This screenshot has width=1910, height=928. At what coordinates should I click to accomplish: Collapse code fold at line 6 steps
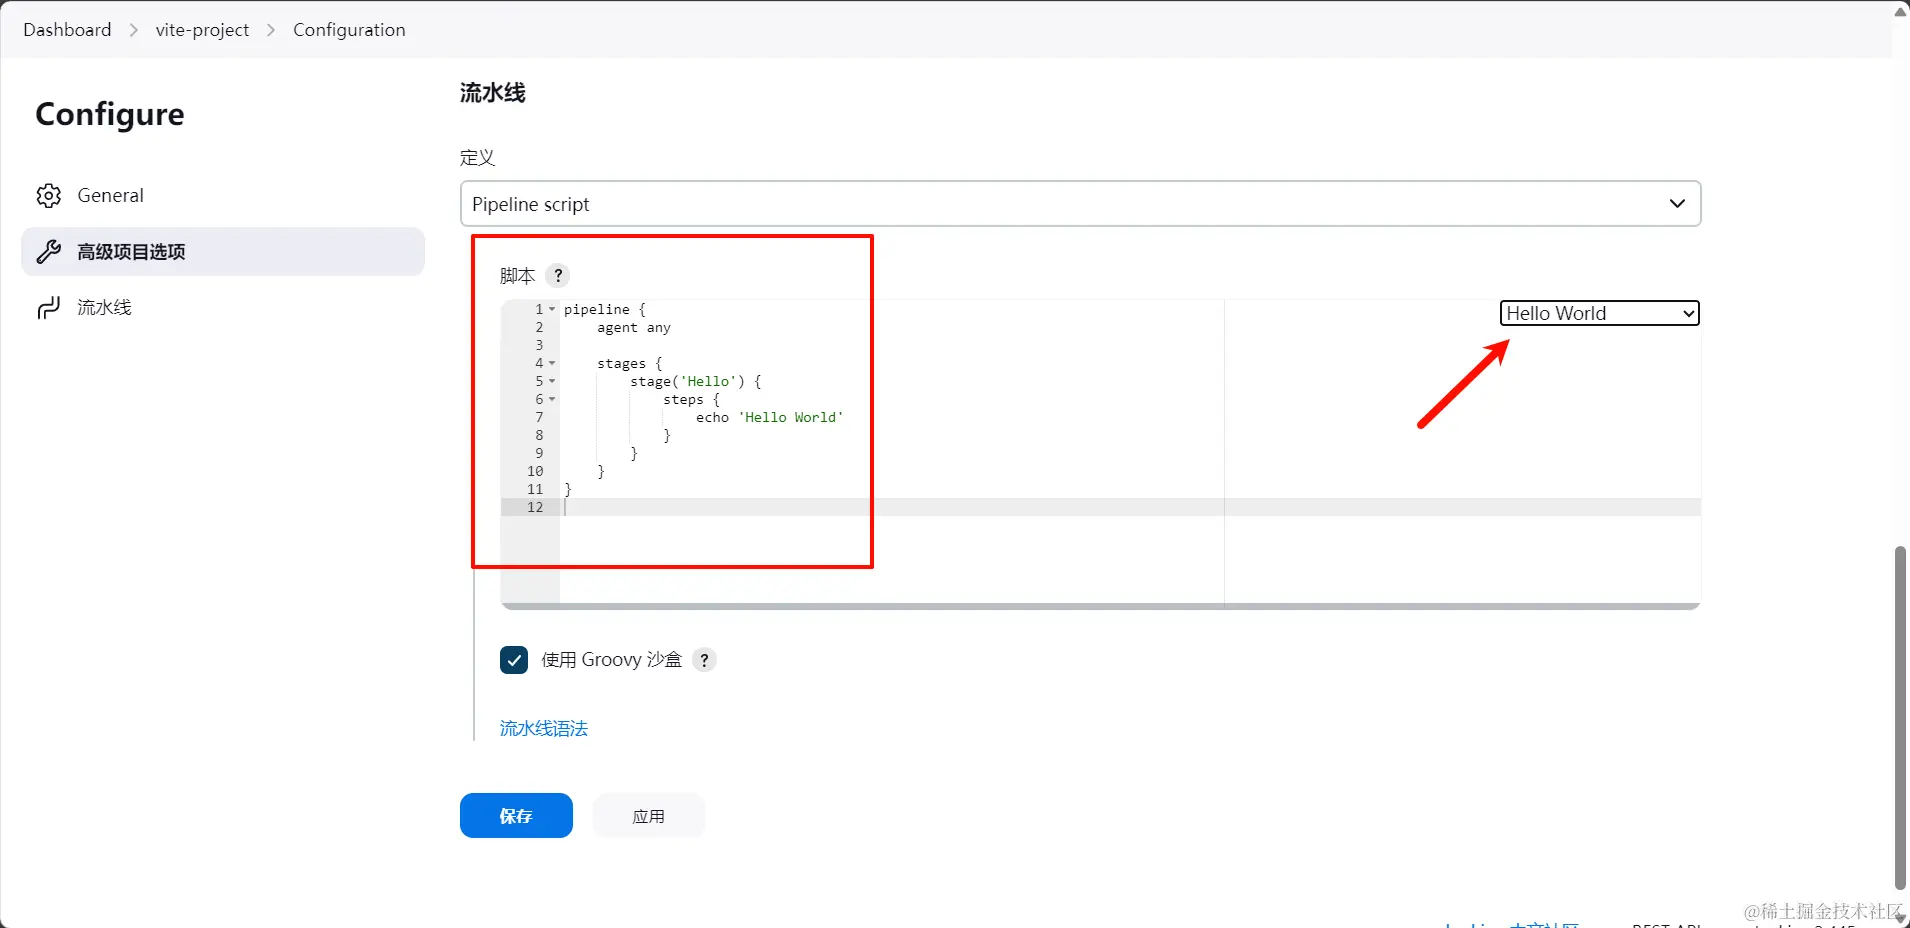[552, 399]
